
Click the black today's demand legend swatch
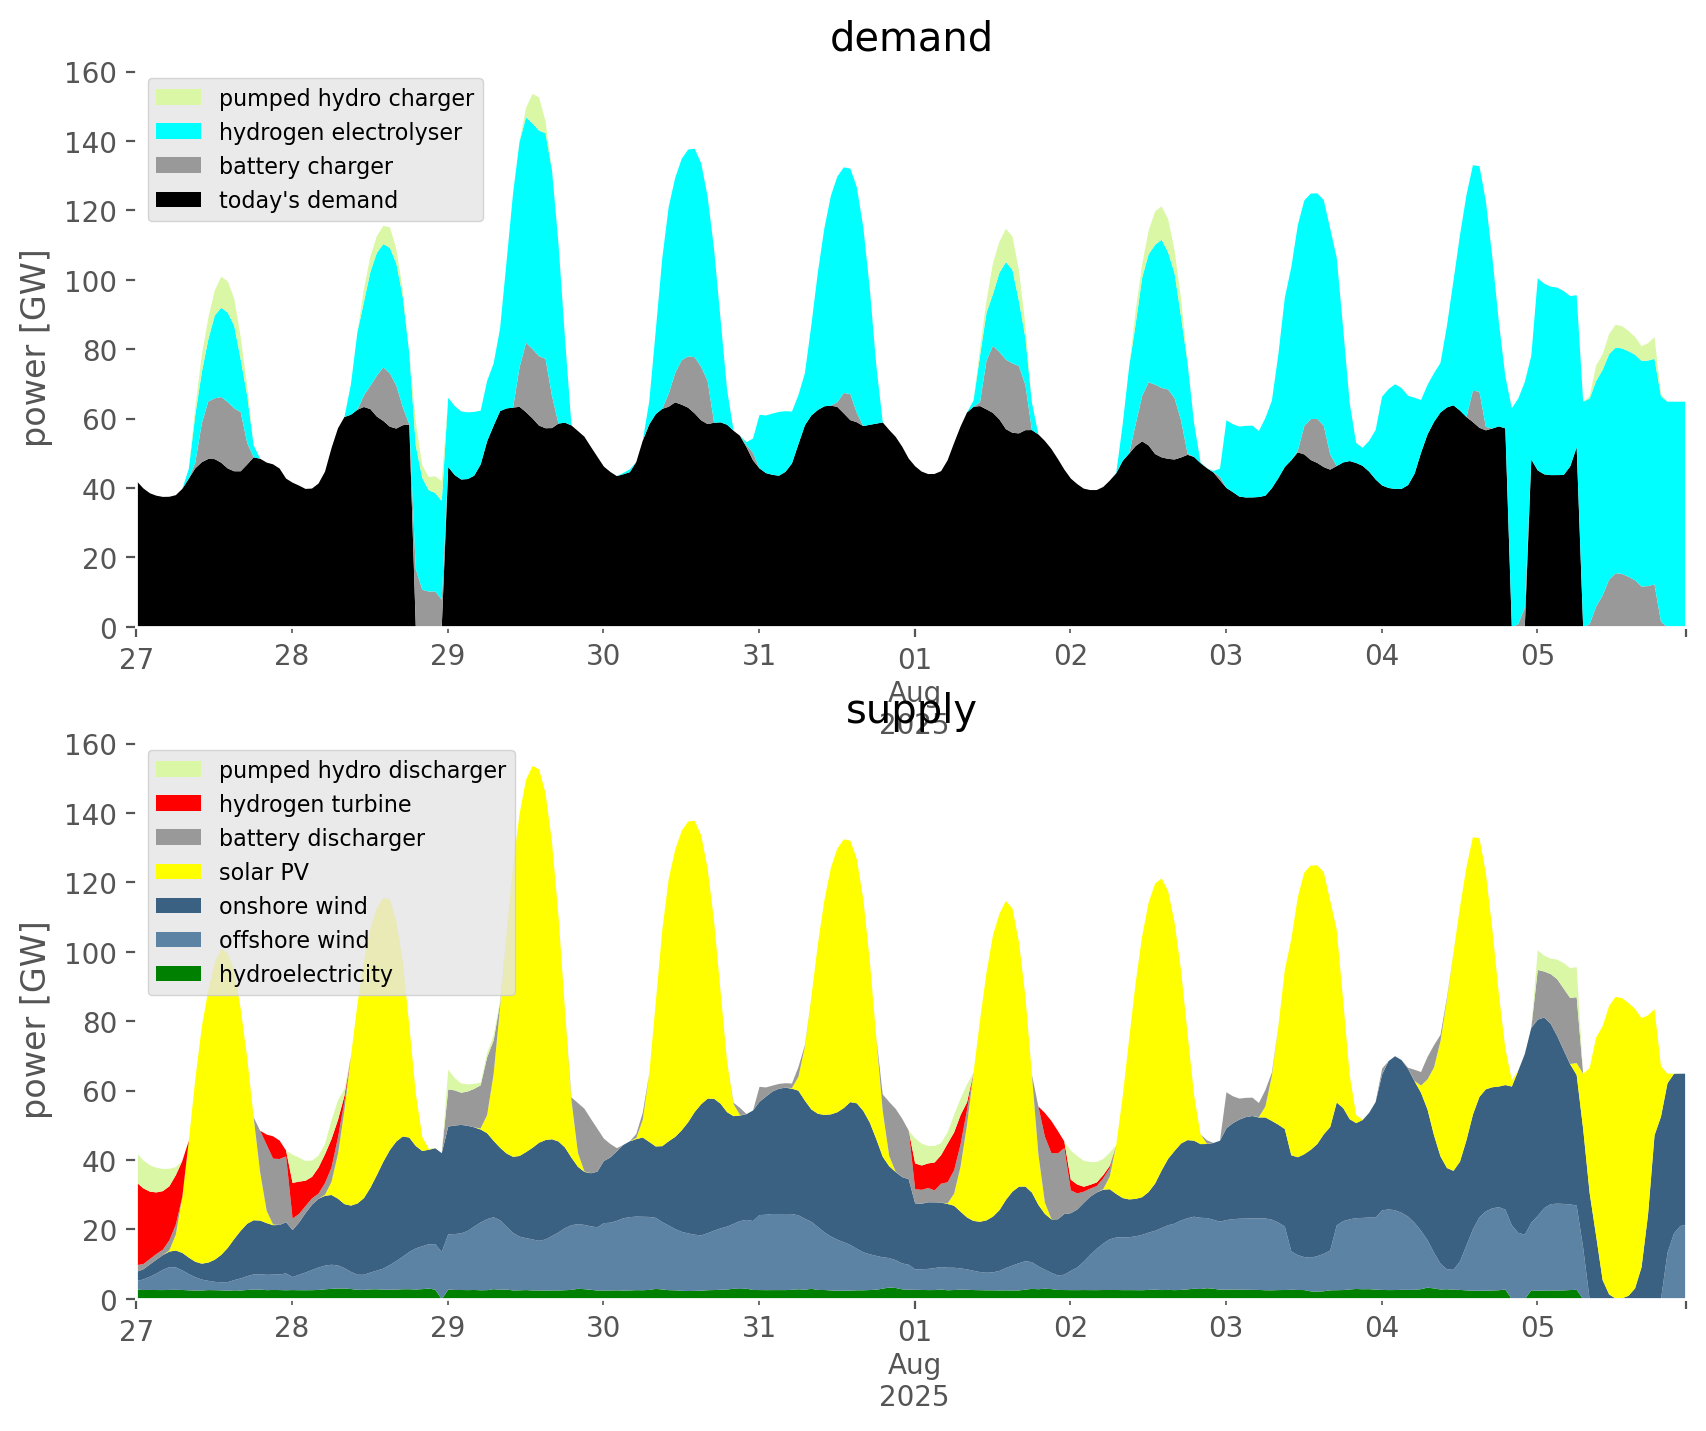tap(179, 200)
